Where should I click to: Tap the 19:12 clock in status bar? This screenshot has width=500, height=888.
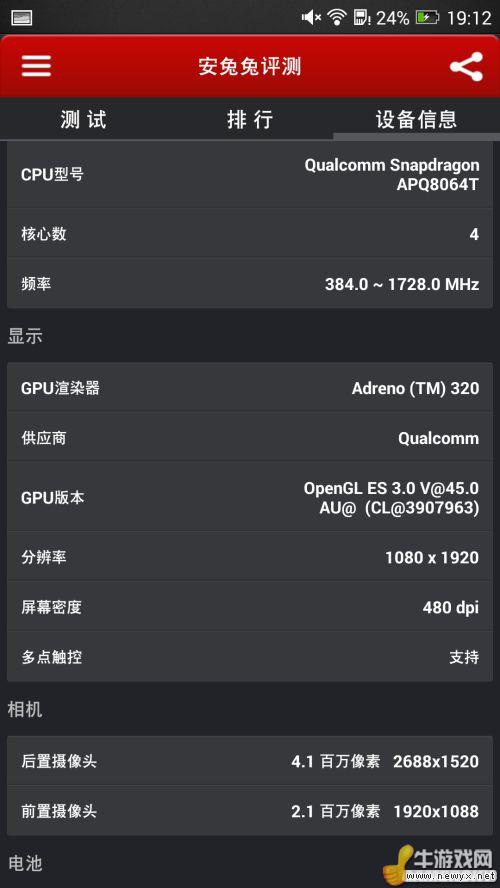(x=469, y=18)
